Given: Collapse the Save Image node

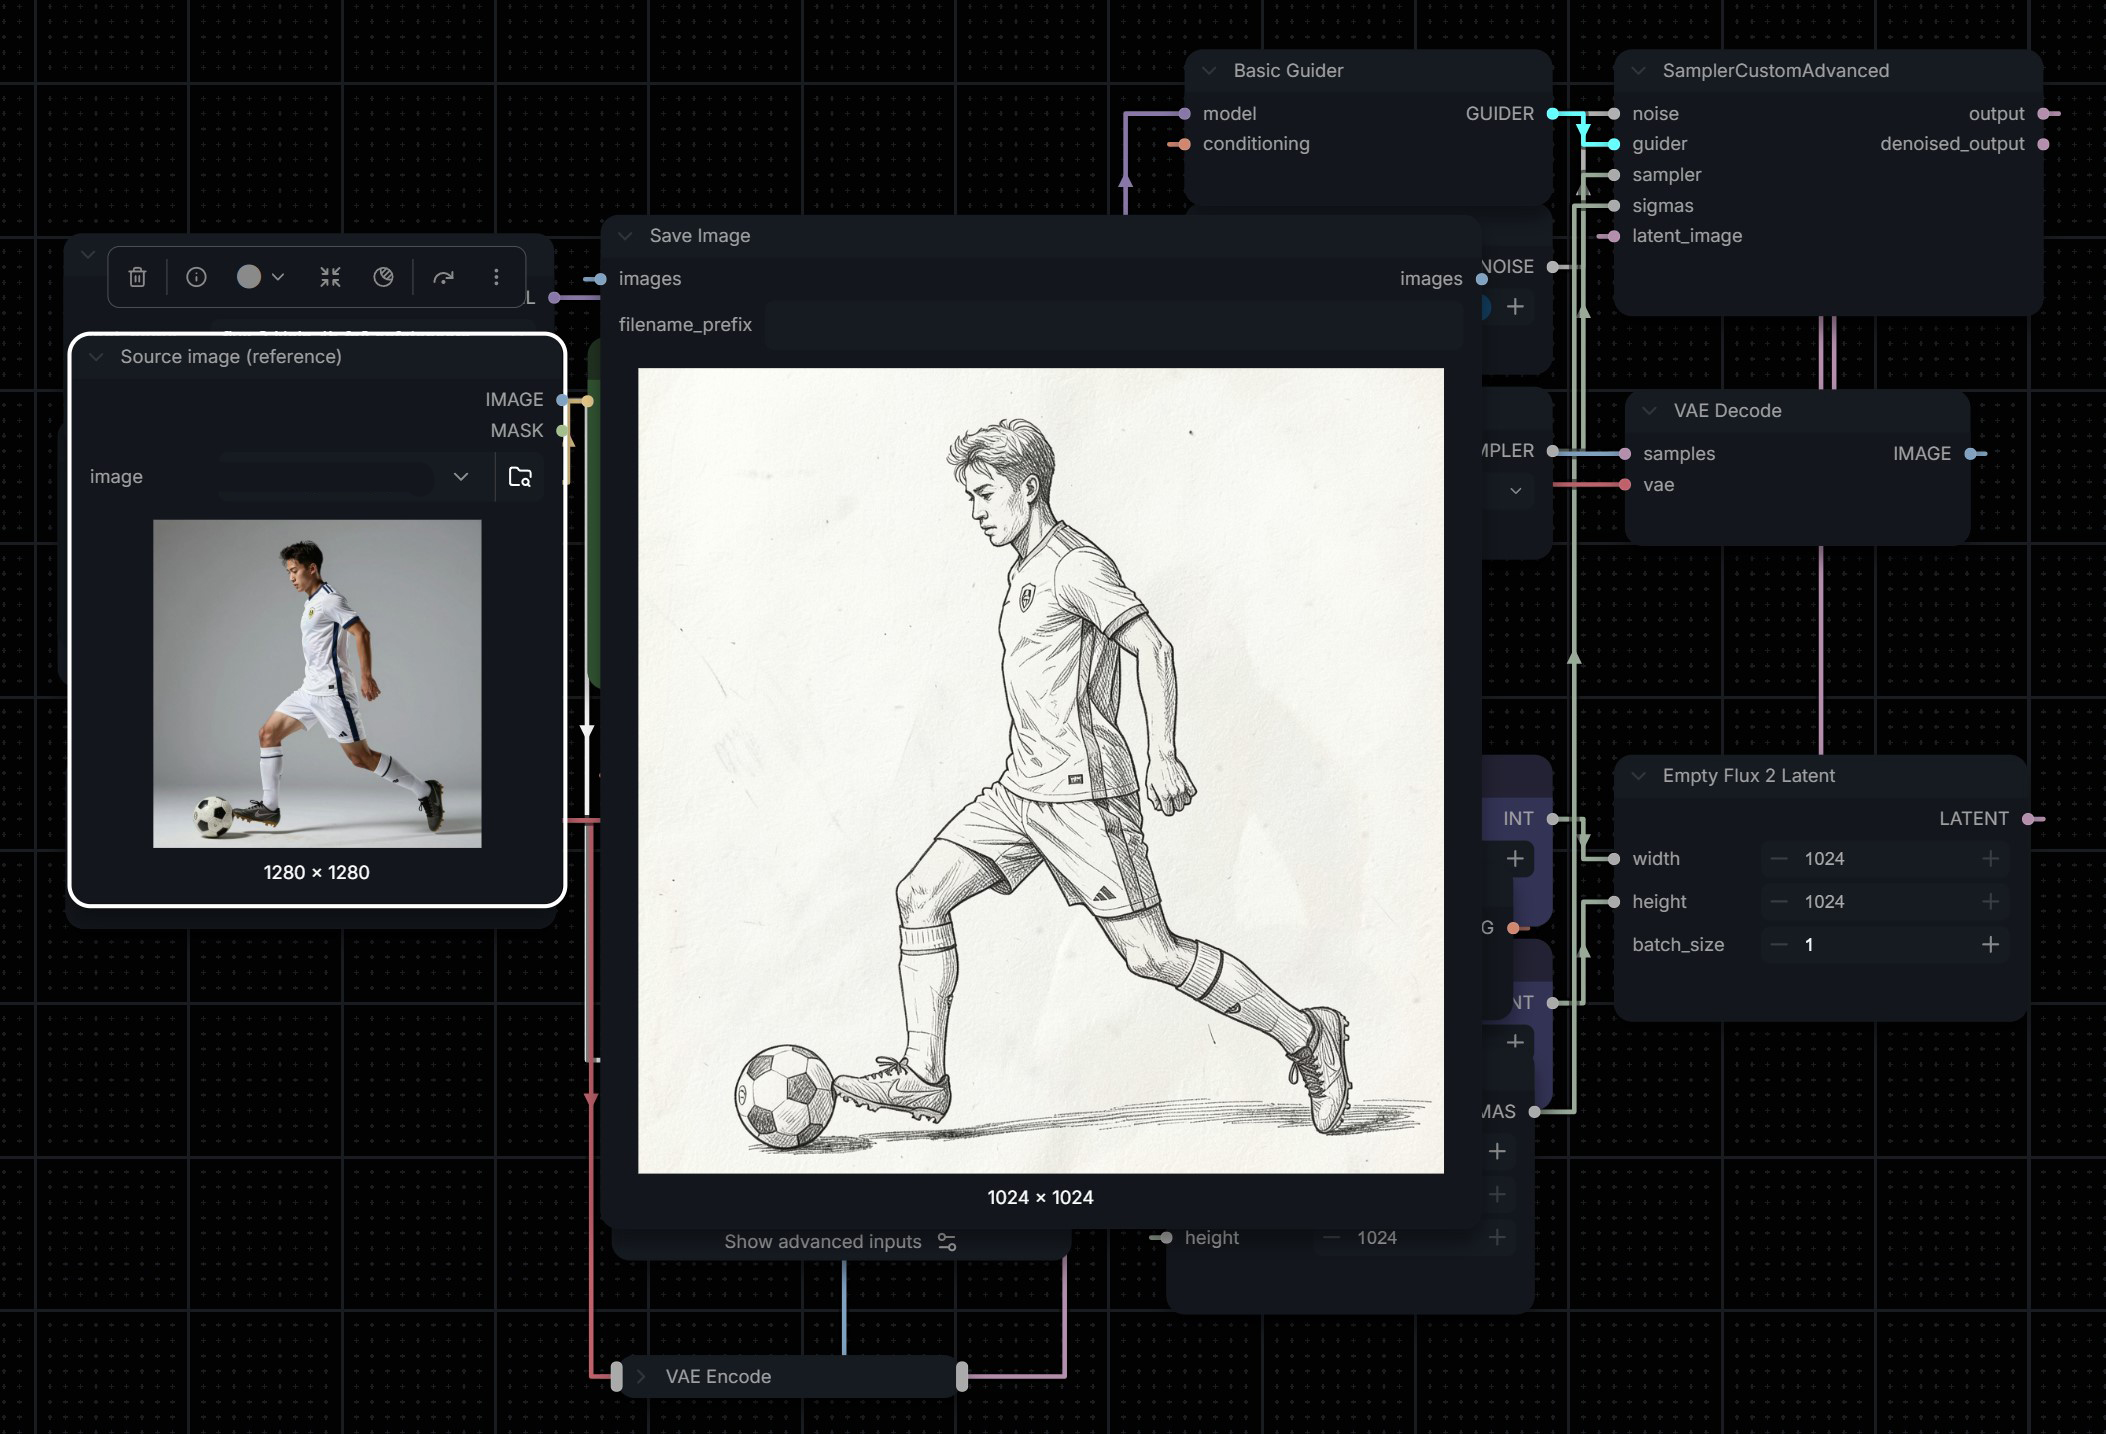Looking at the screenshot, I should (x=625, y=236).
